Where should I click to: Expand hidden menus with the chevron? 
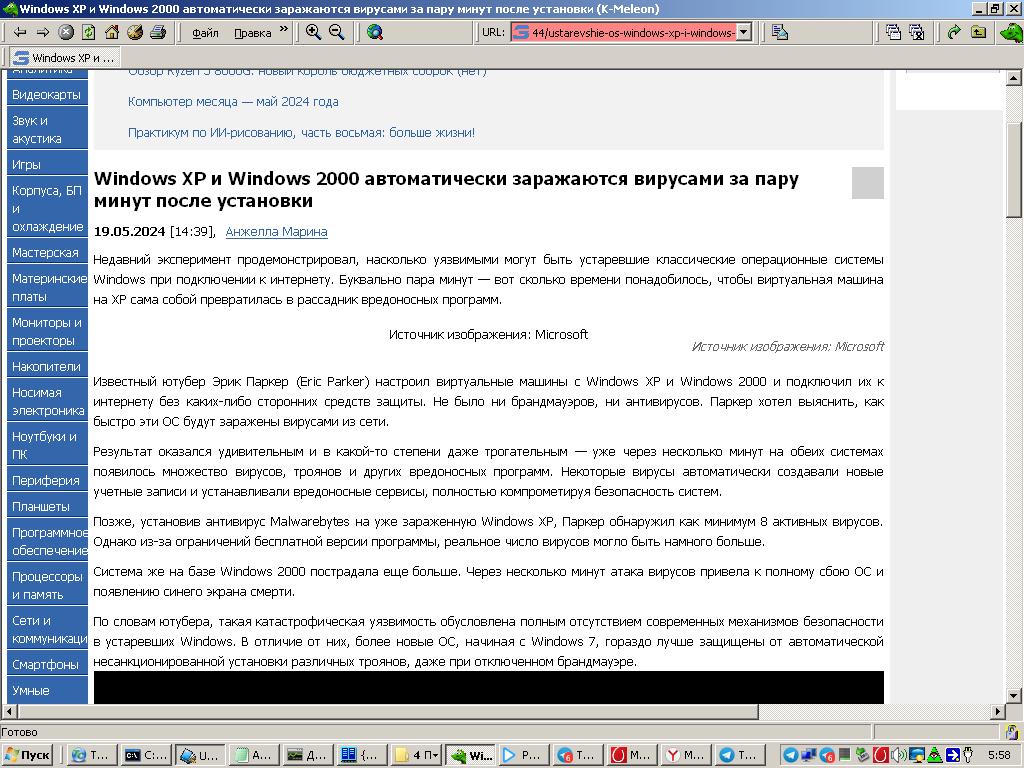[x=283, y=29]
